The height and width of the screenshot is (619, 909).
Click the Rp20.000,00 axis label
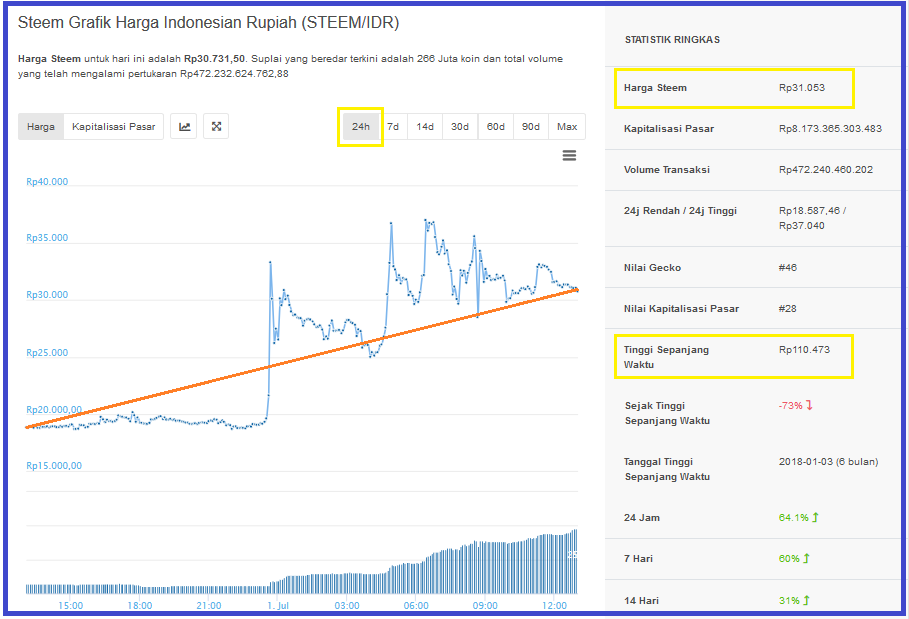tap(54, 410)
